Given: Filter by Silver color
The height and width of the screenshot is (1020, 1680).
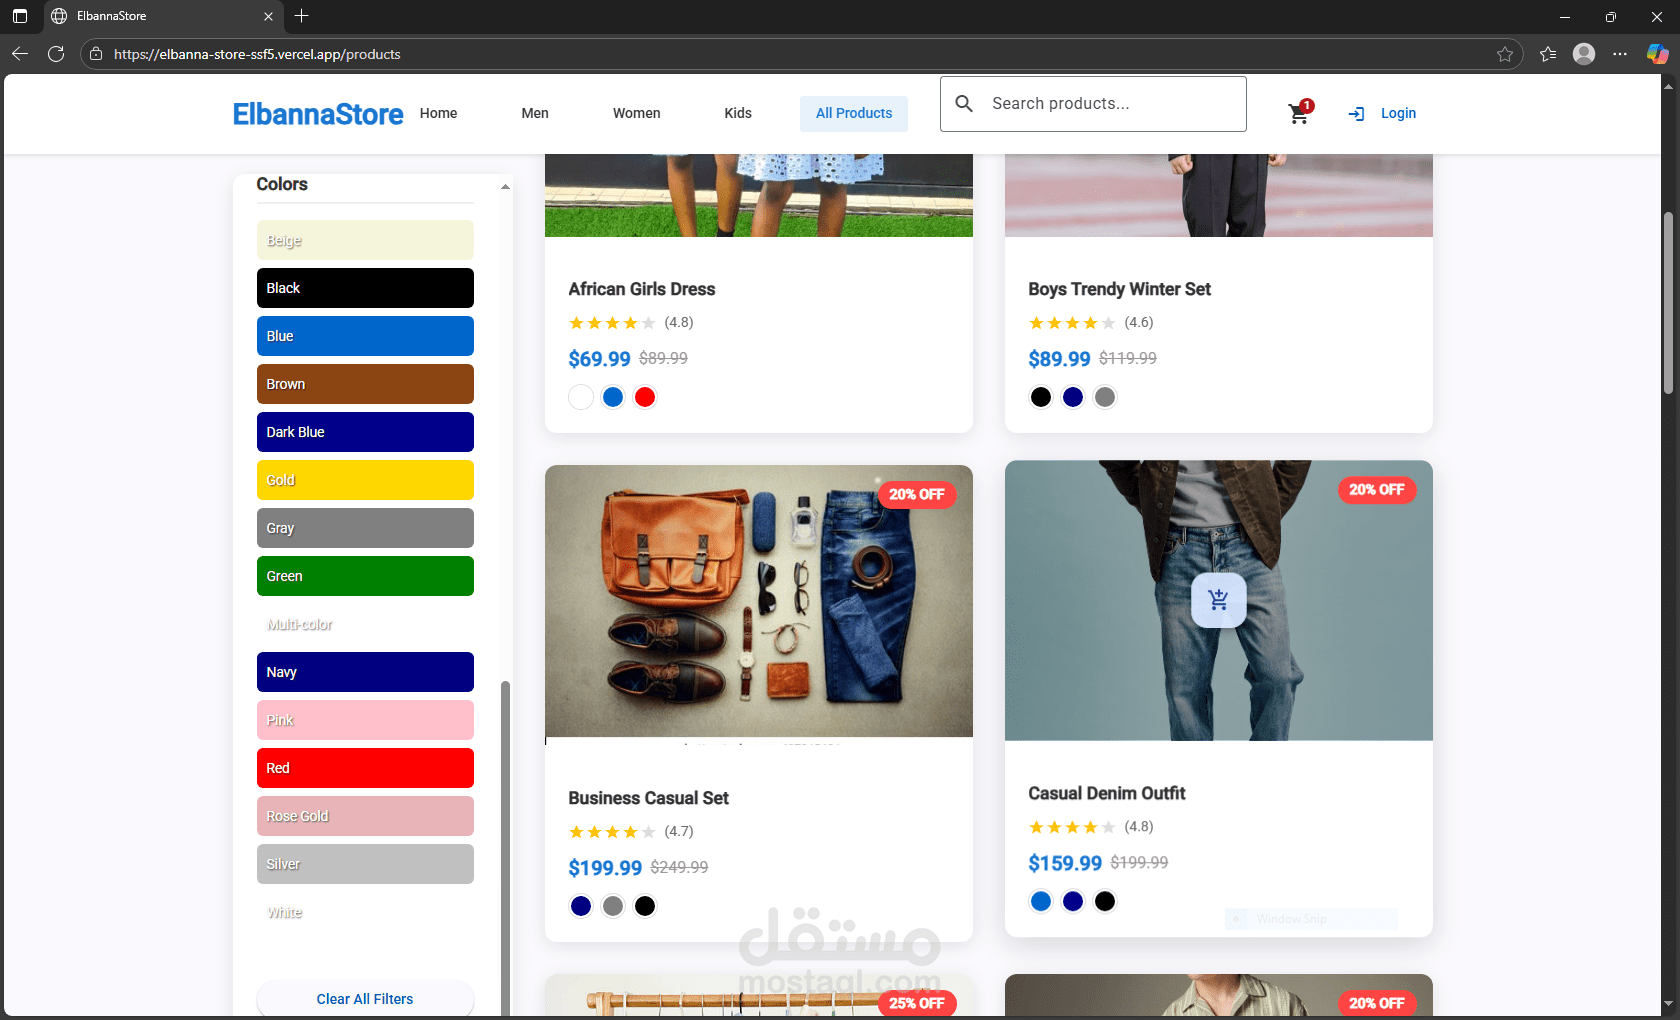Looking at the screenshot, I should (365, 864).
